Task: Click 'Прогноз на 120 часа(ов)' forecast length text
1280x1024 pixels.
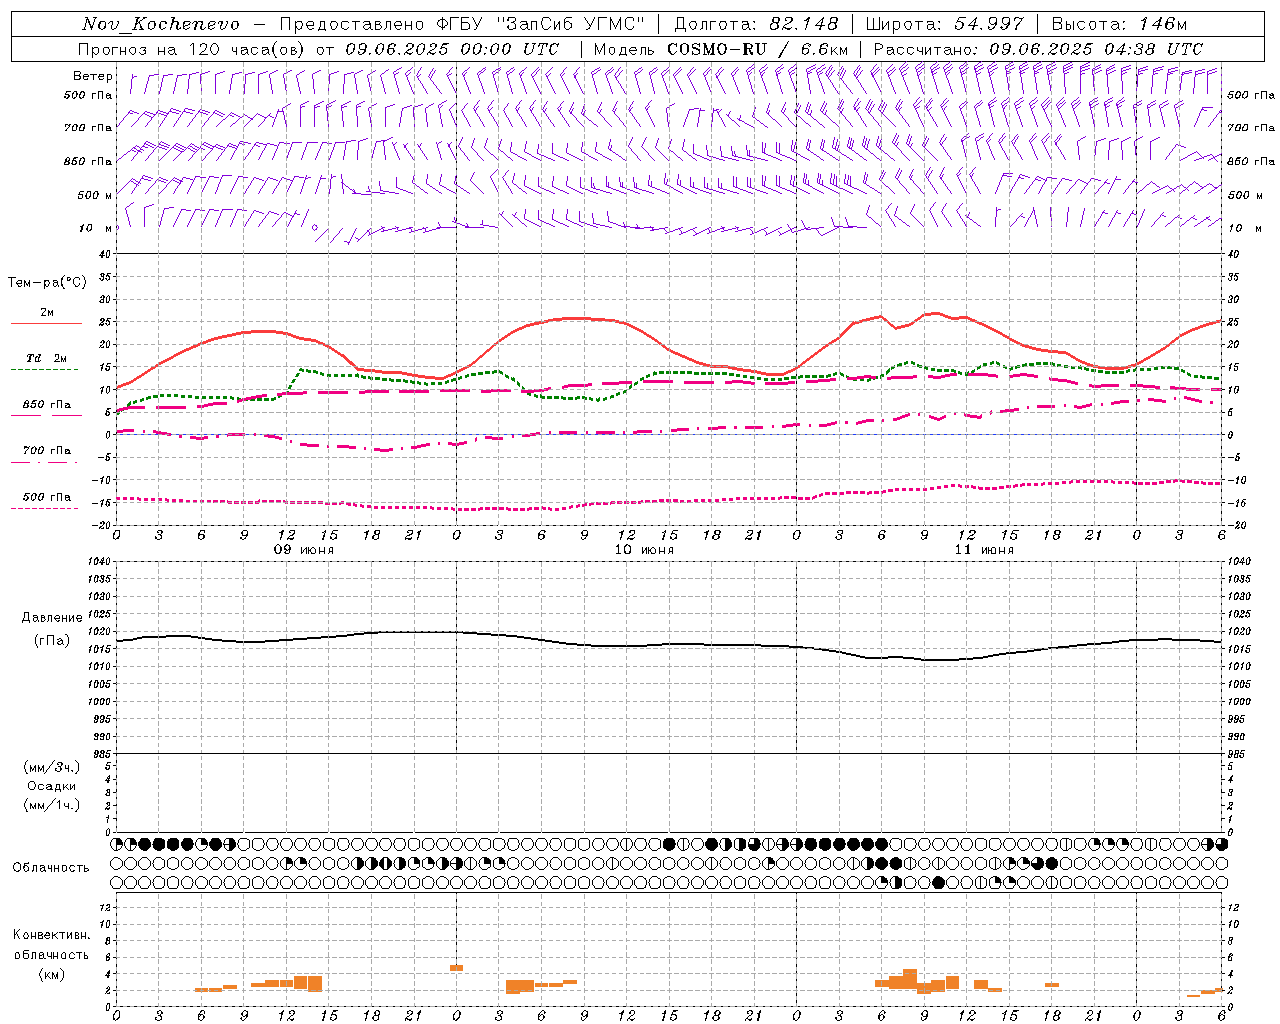Action: click(192, 49)
